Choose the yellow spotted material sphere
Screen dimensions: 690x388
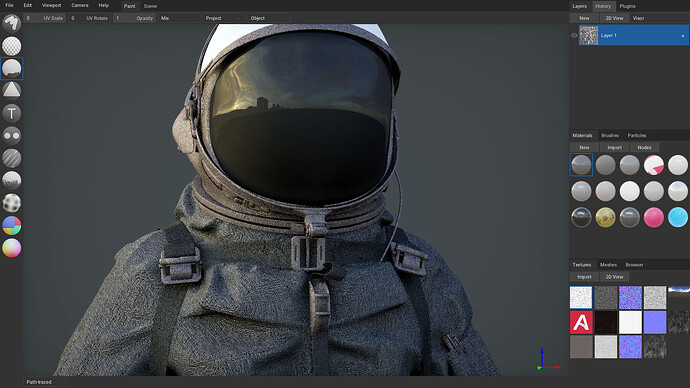click(x=606, y=217)
